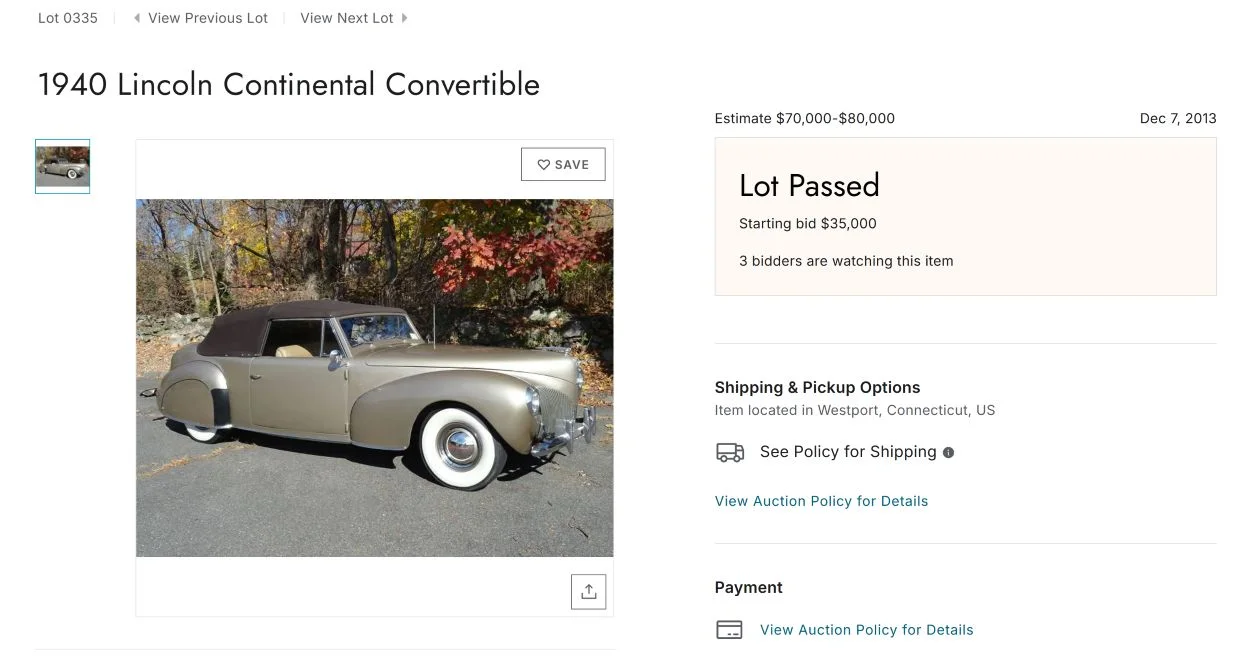Select the Lincoln Continental thumbnail image
This screenshot has width=1256, height=663.
coord(62,166)
